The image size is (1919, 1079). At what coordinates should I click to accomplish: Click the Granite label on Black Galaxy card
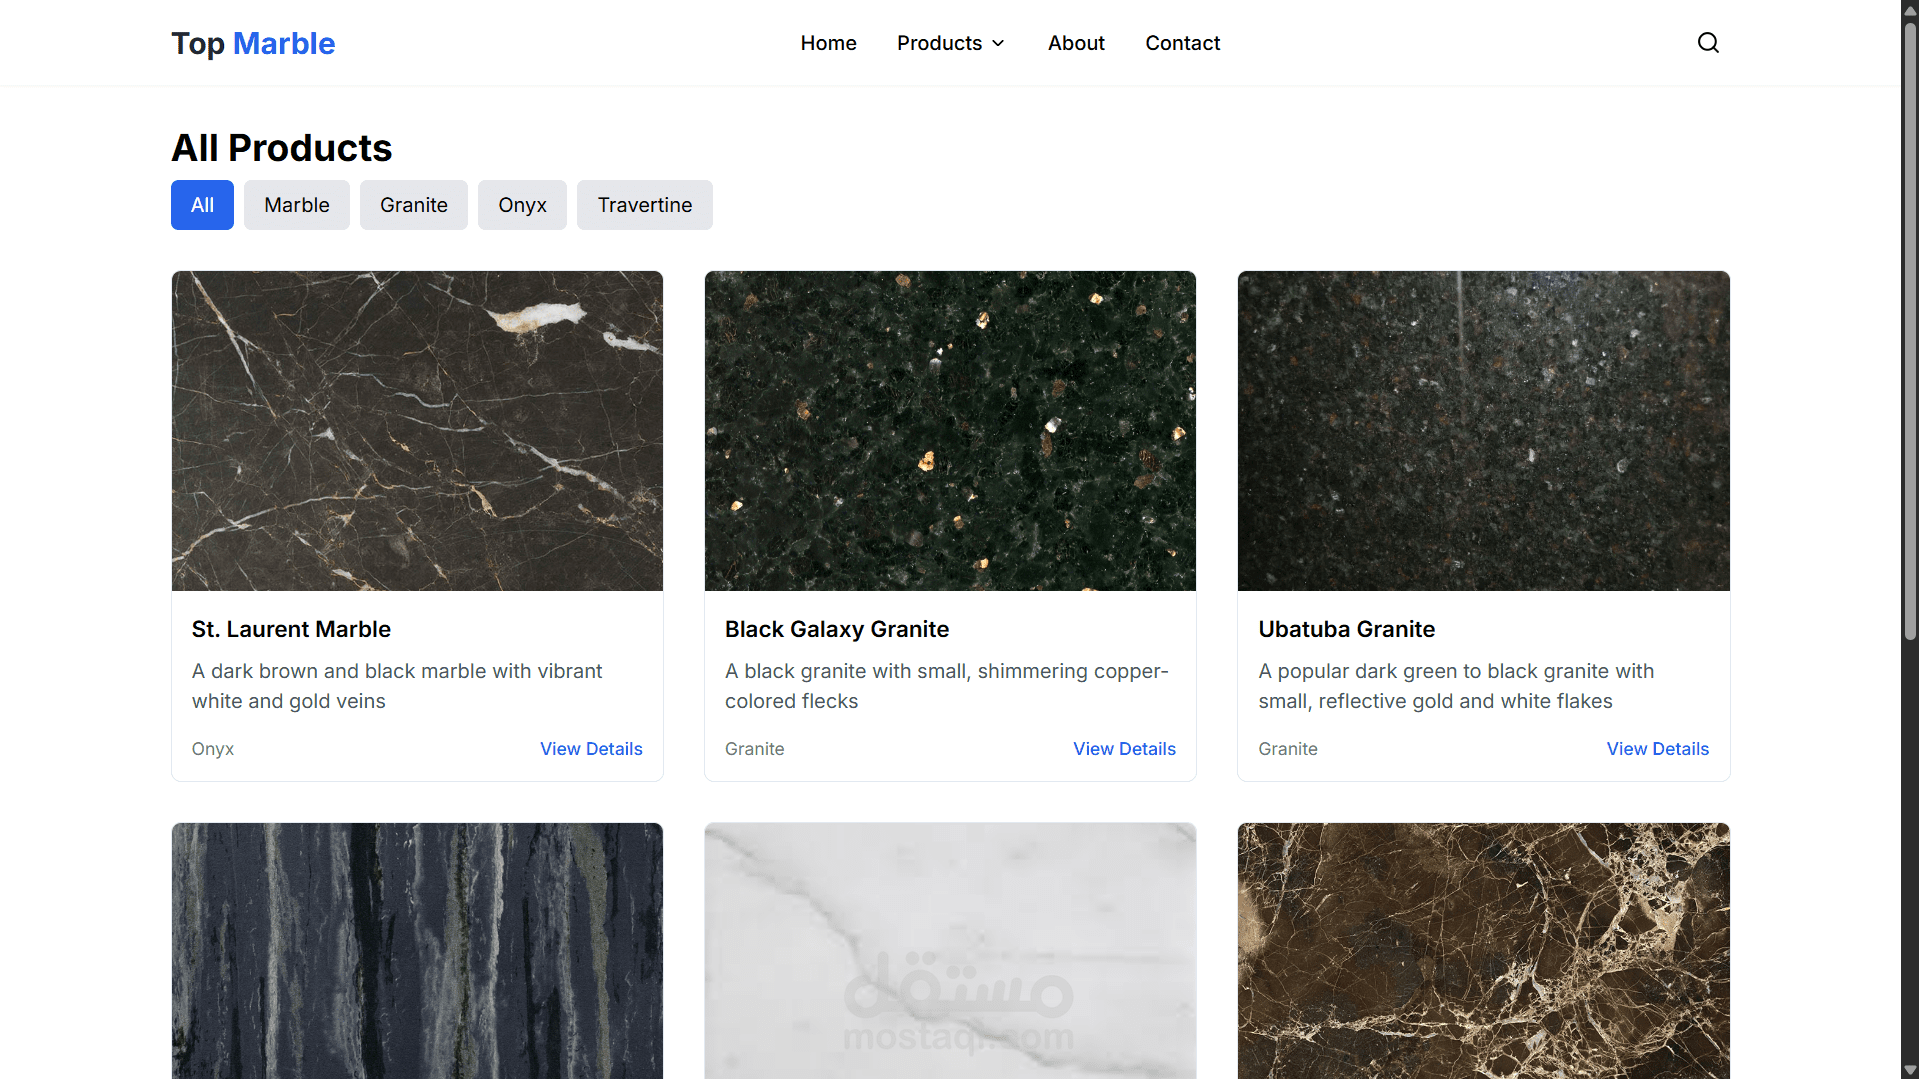(754, 749)
